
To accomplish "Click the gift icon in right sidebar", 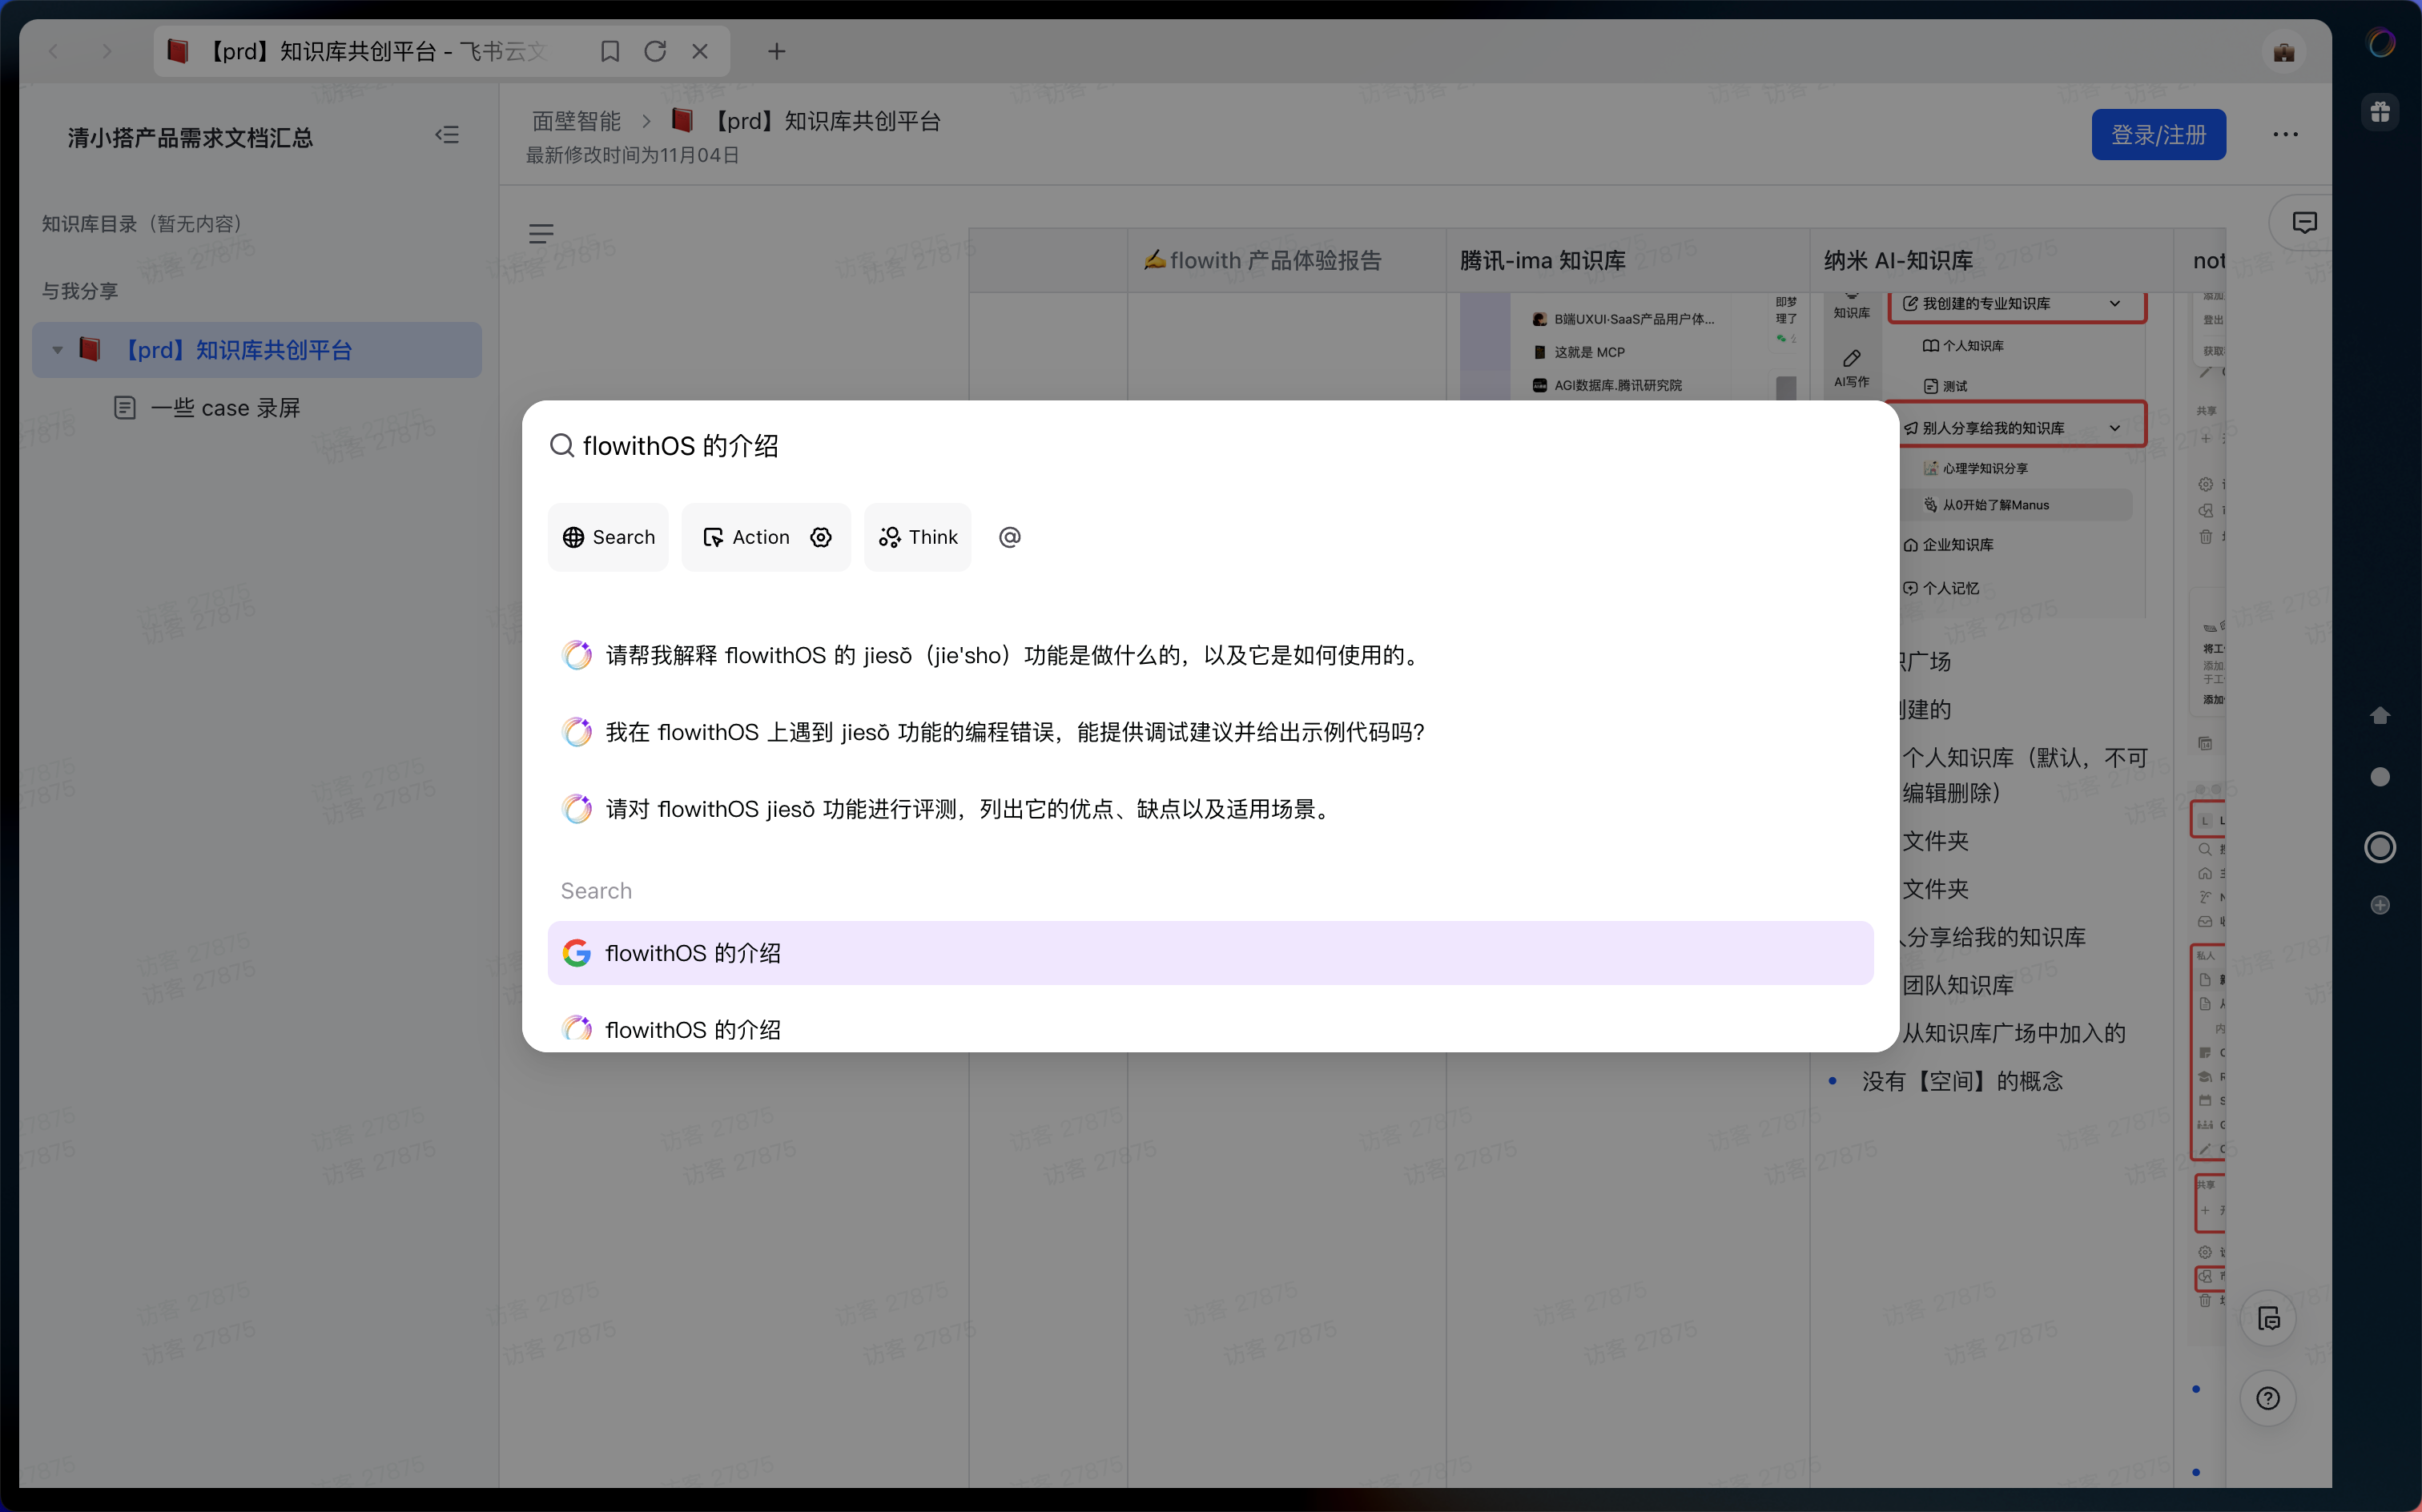I will (x=2380, y=111).
